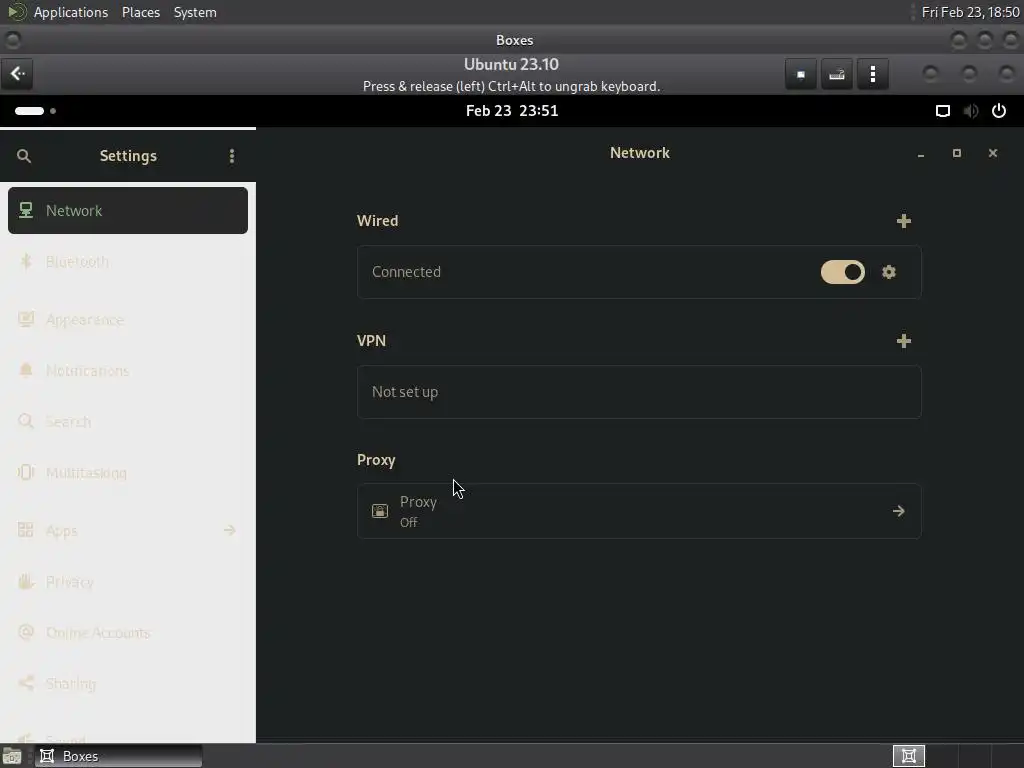1024x768 pixels.
Task: Open the System menu
Action: click(x=195, y=12)
